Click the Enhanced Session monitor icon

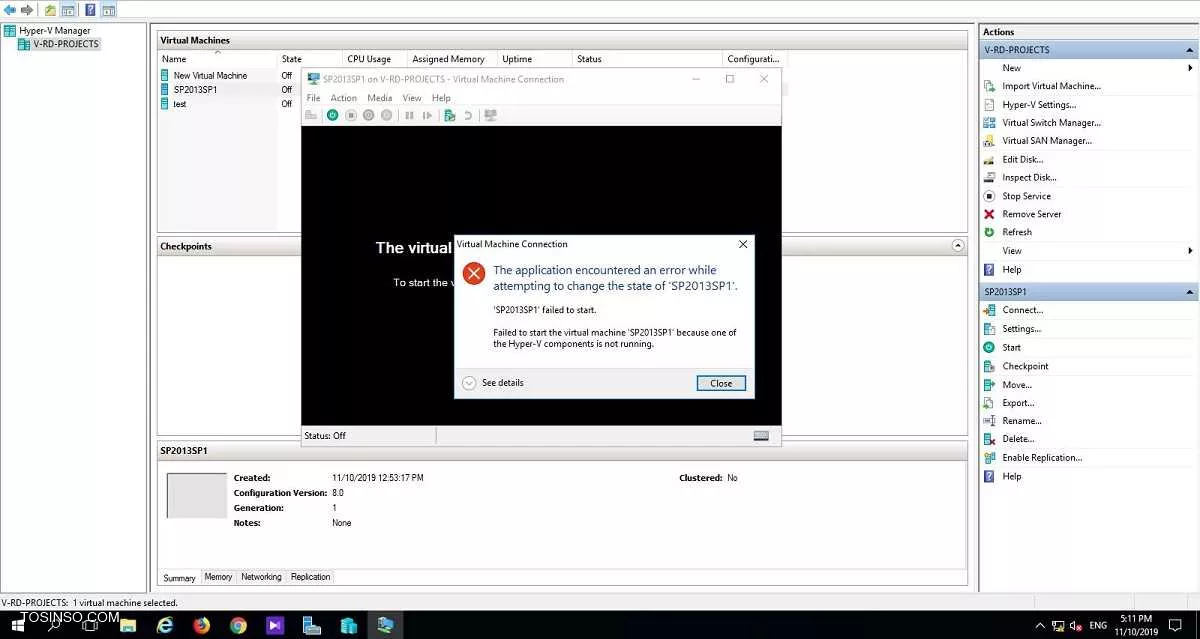tap(491, 116)
